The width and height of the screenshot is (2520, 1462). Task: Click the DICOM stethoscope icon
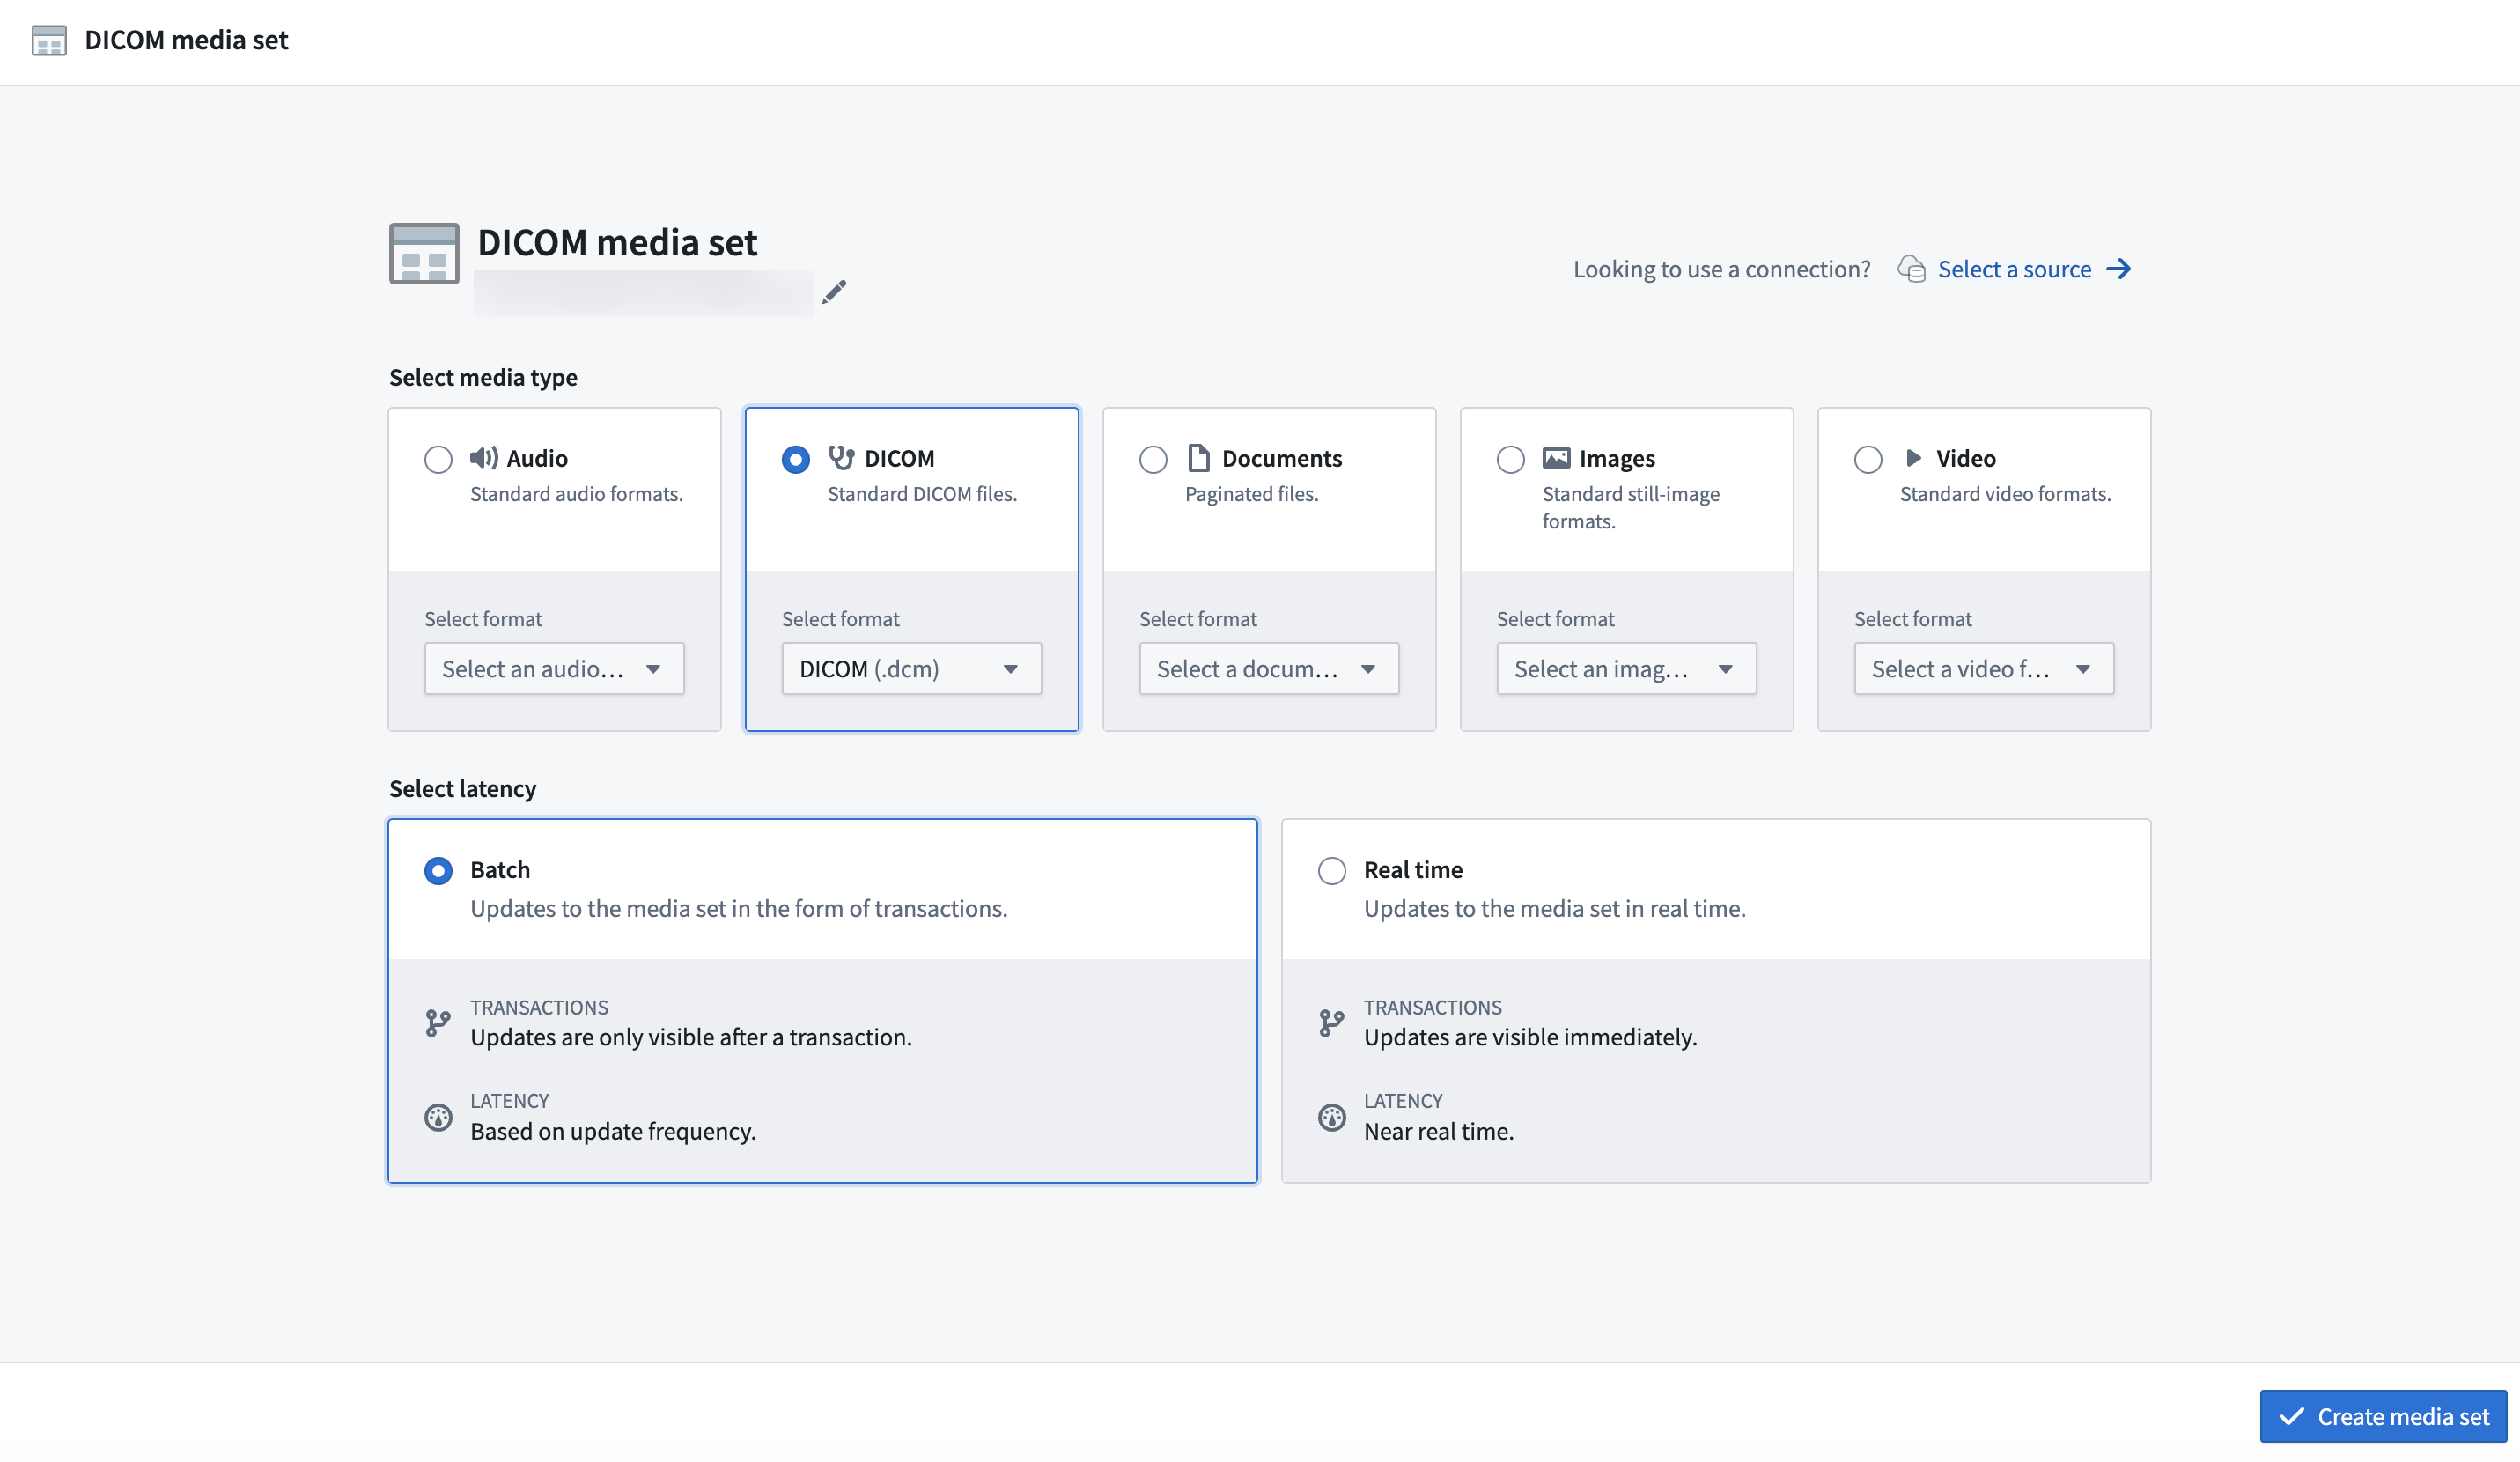[x=841, y=458]
